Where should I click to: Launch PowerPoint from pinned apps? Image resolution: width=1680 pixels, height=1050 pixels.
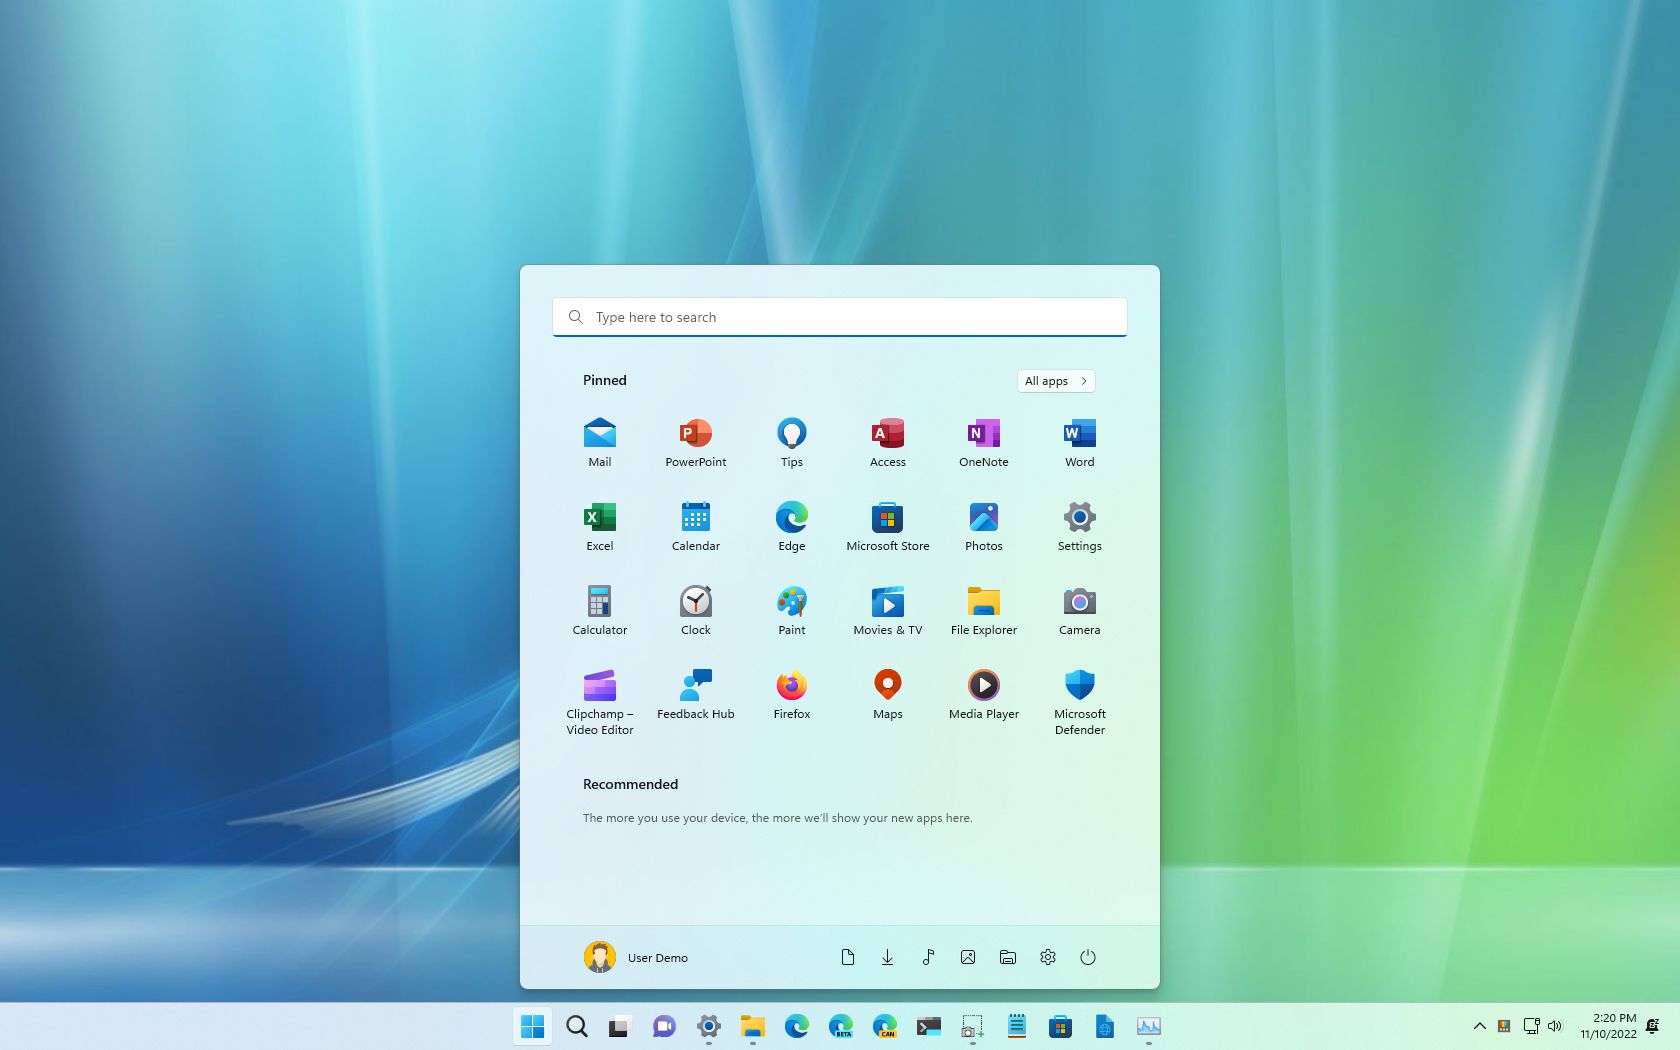click(695, 440)
